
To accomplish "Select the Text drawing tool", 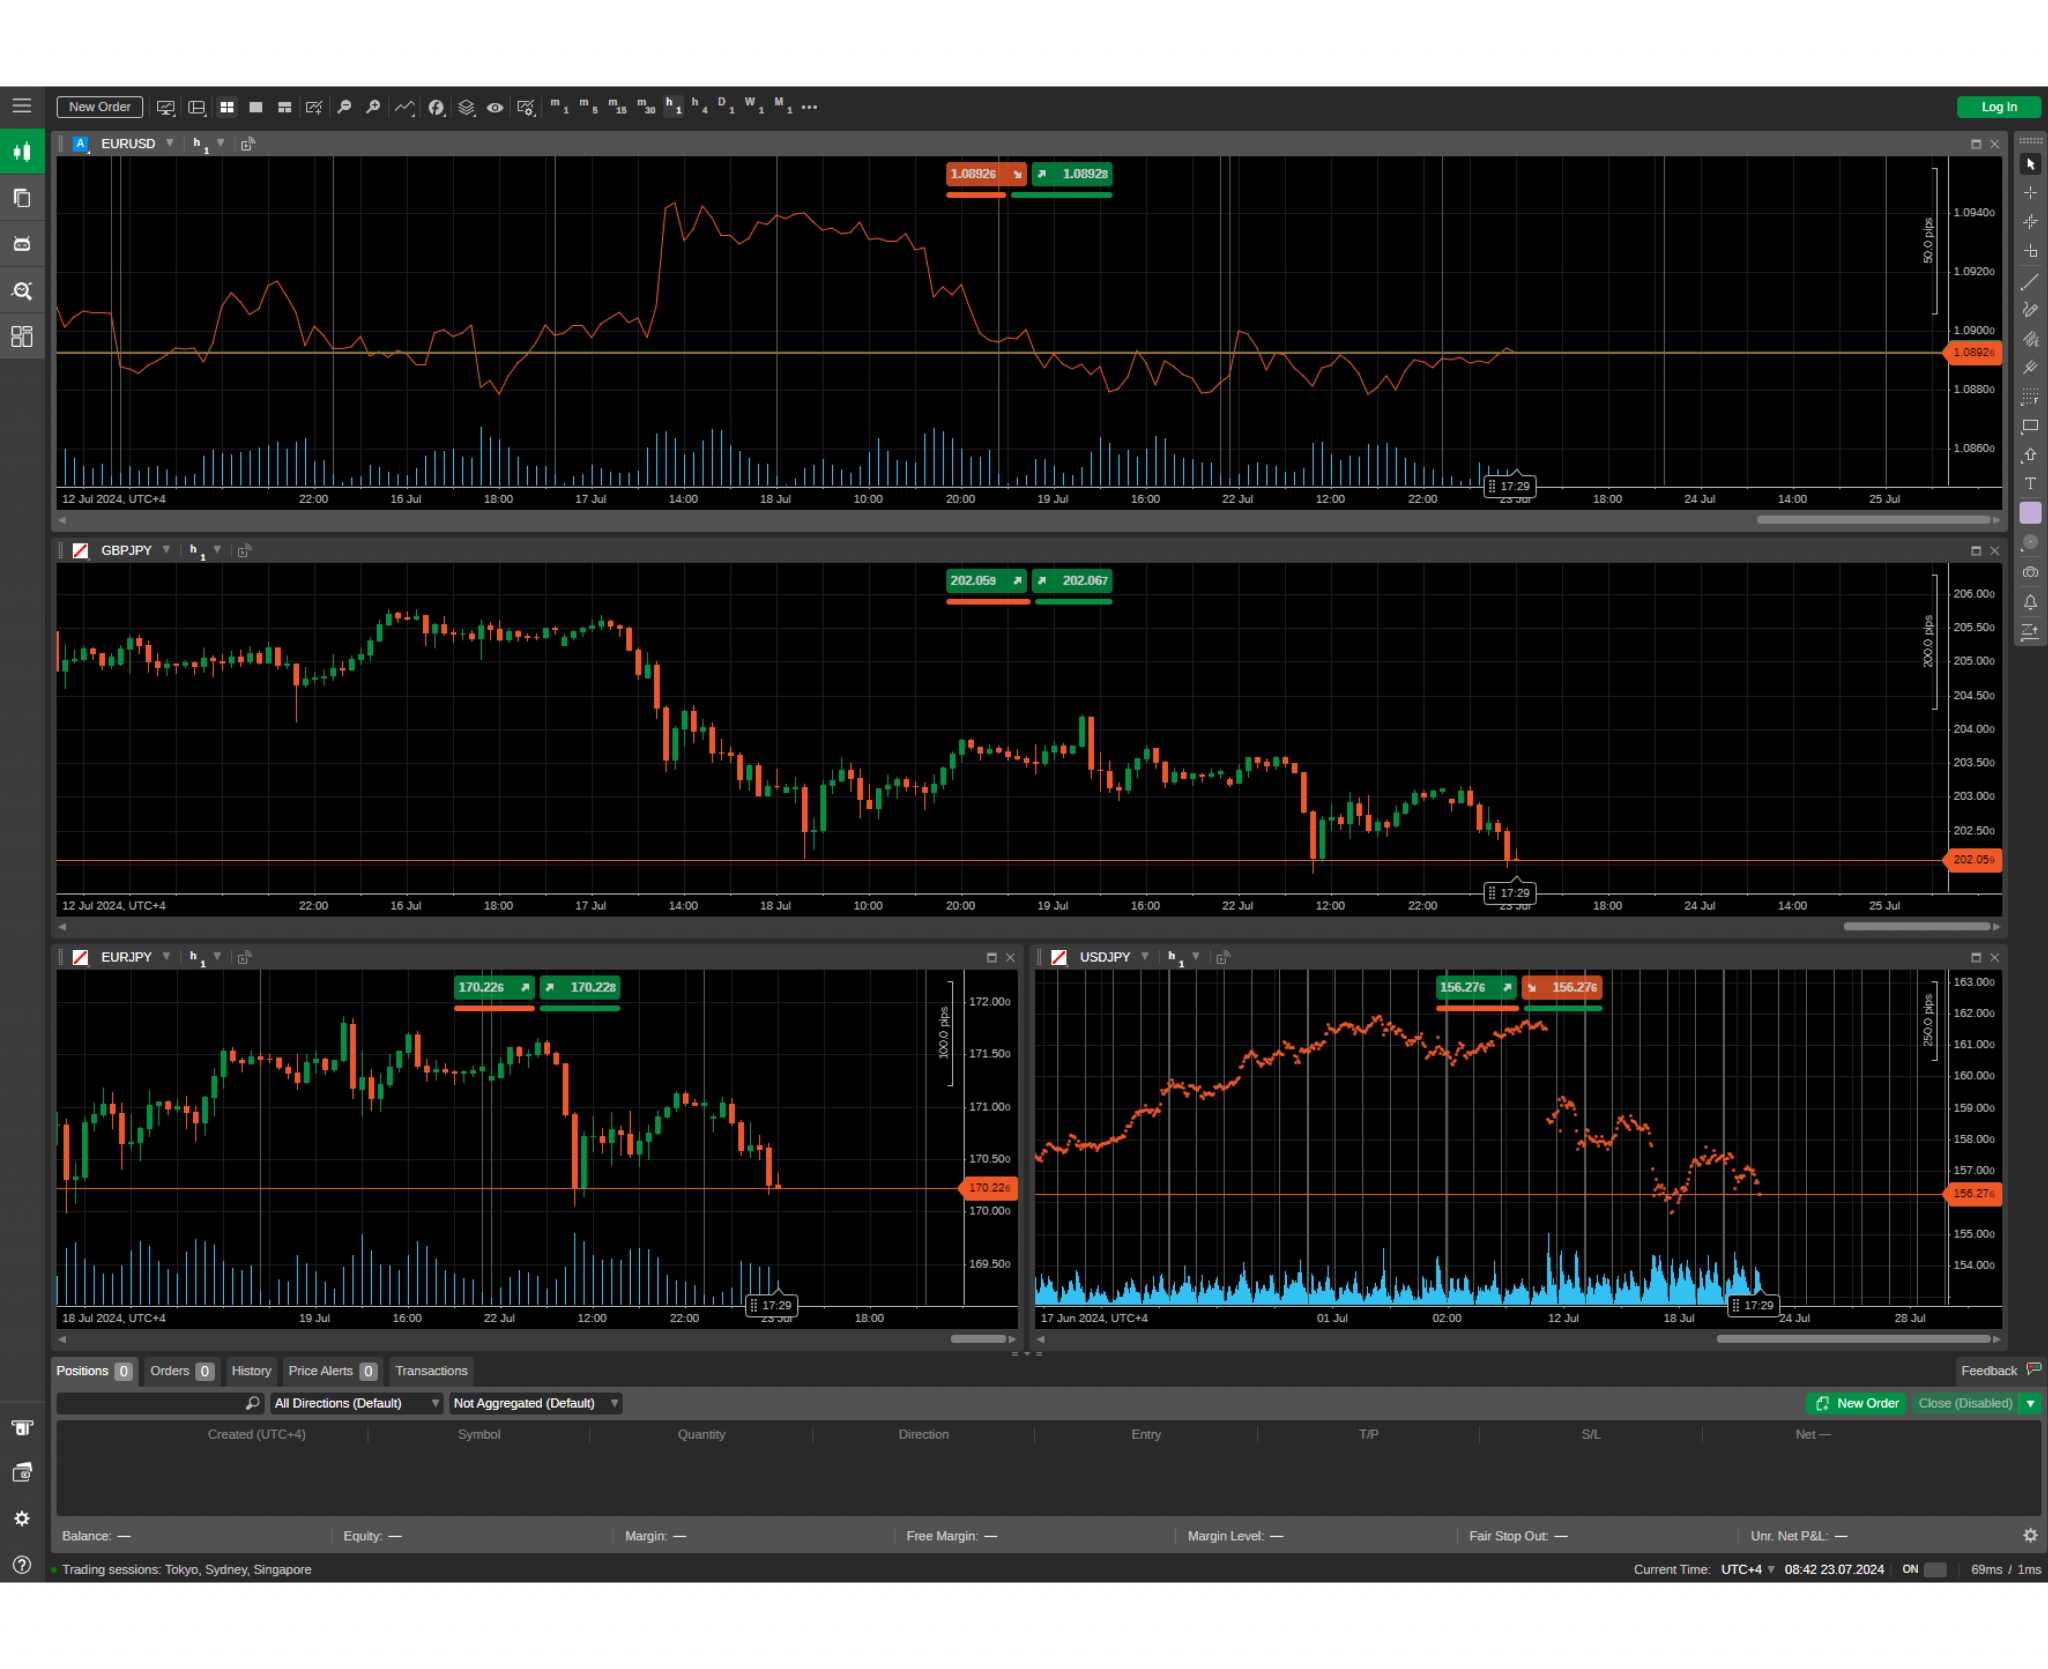I will click(2029, 484).
